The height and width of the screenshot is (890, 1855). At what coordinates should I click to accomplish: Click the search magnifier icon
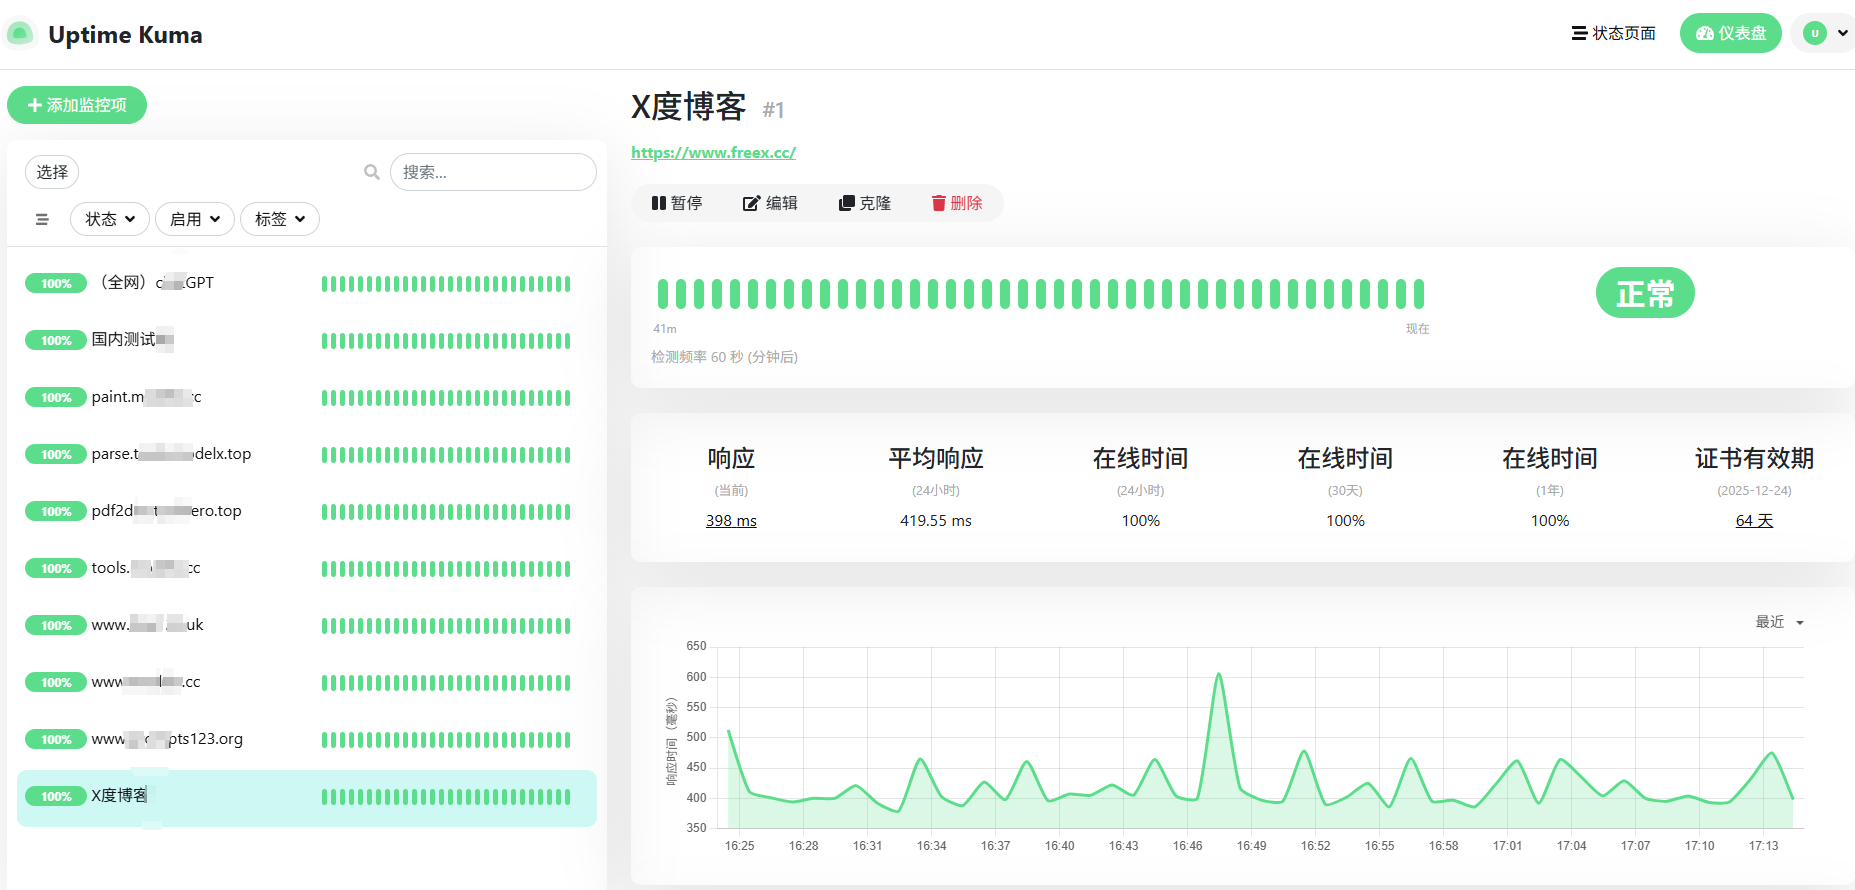(x=372, y=172)
